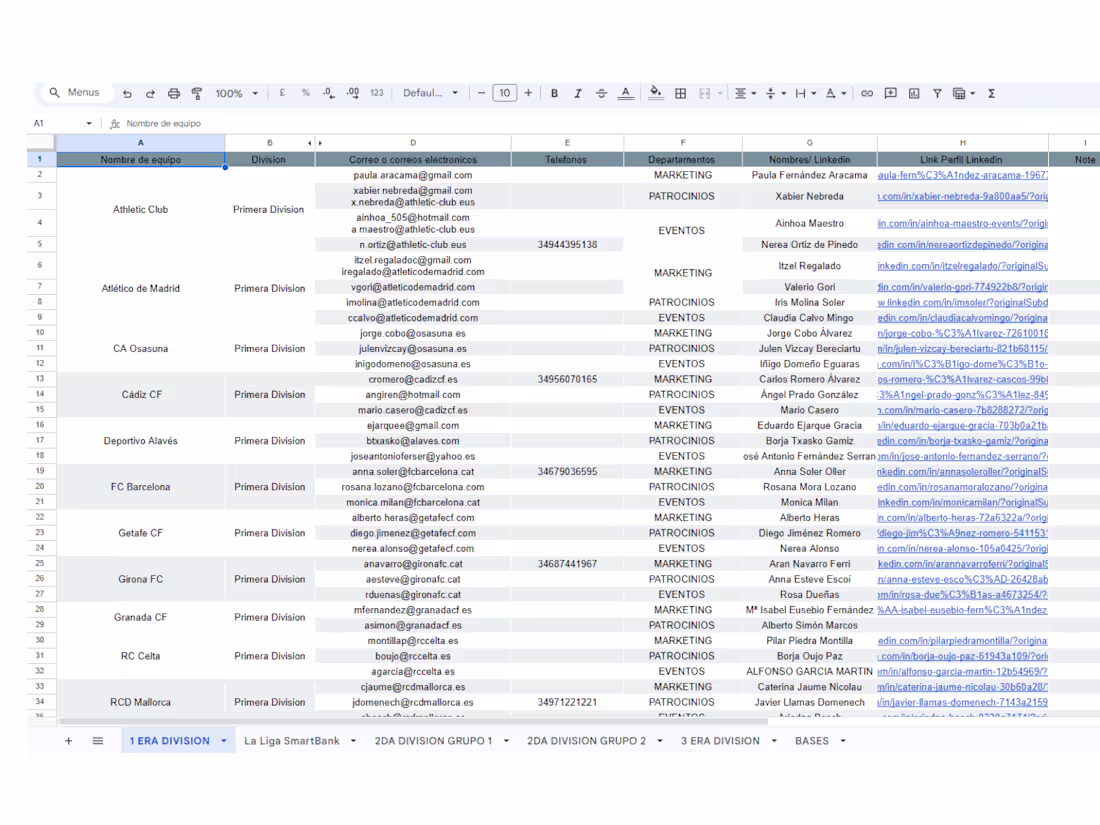1100x825 pixels.
Task: Select cell paula.aracama@gmail.com
Action: [x=413, y=175]
